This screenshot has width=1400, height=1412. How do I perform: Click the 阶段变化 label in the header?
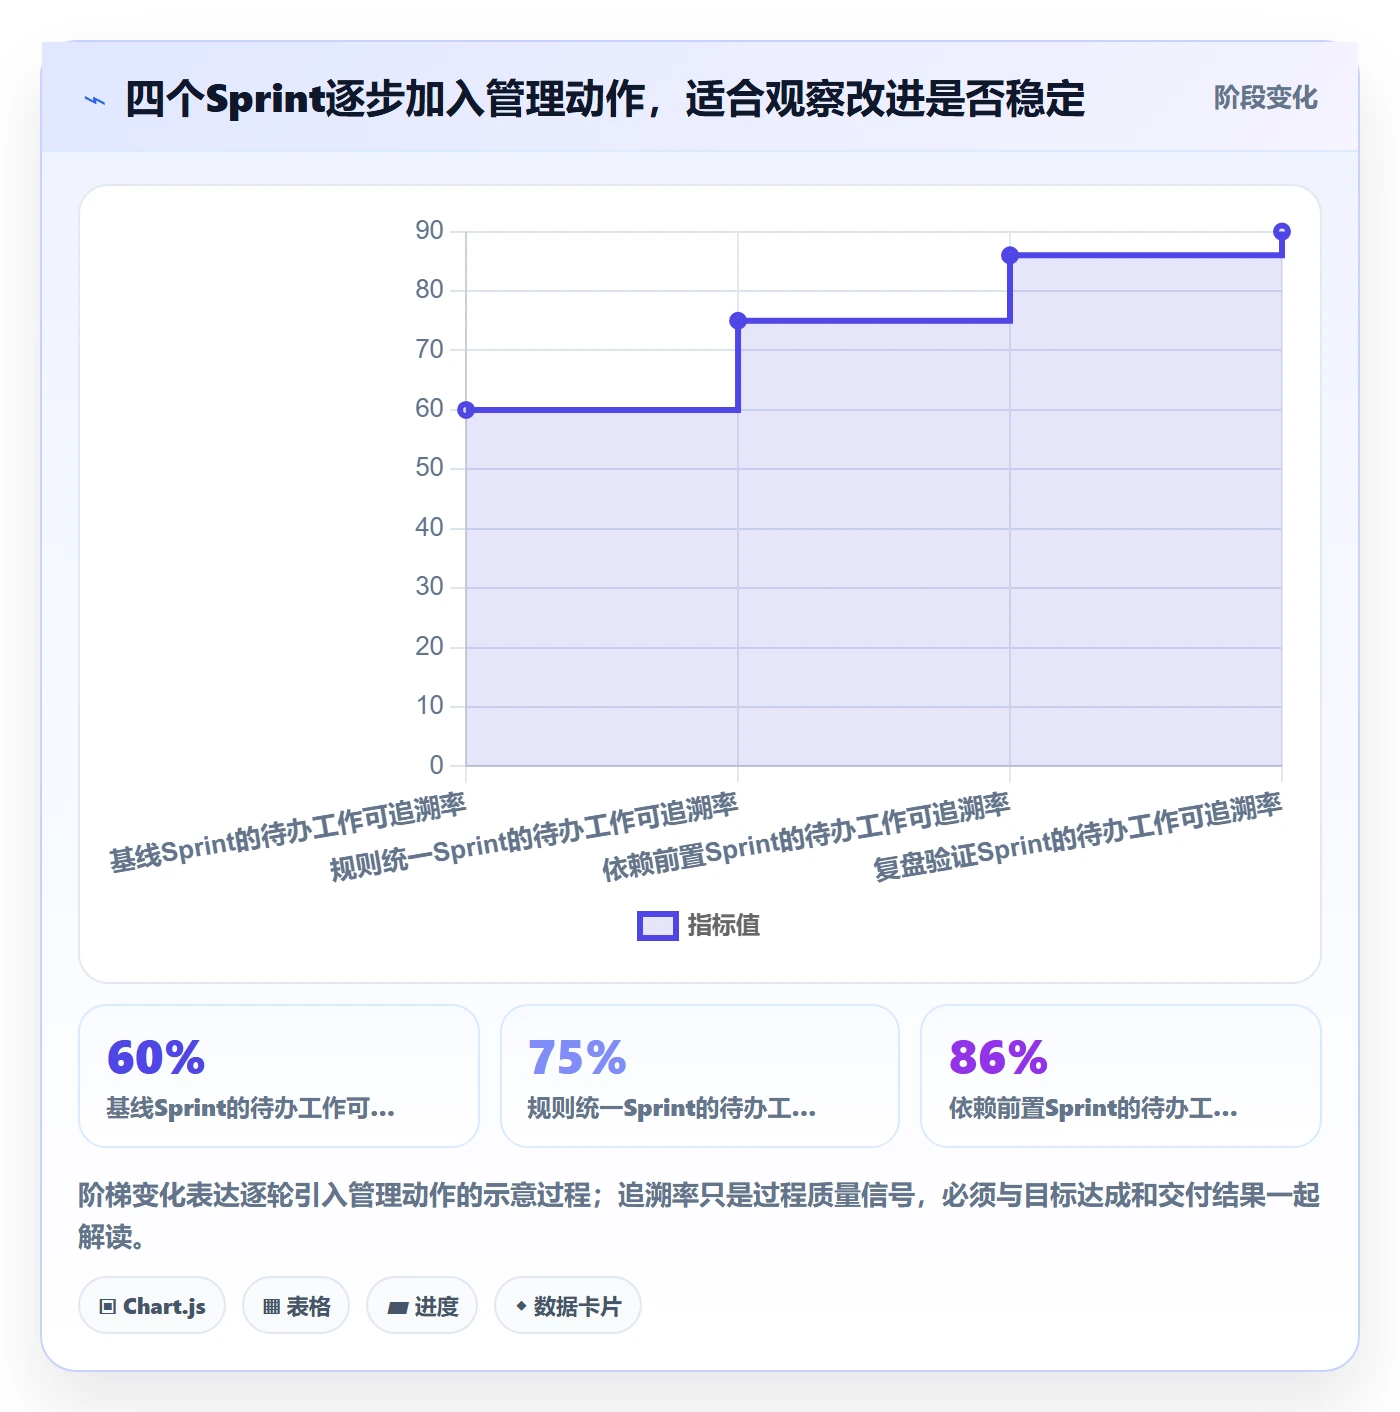[1265, 98]
